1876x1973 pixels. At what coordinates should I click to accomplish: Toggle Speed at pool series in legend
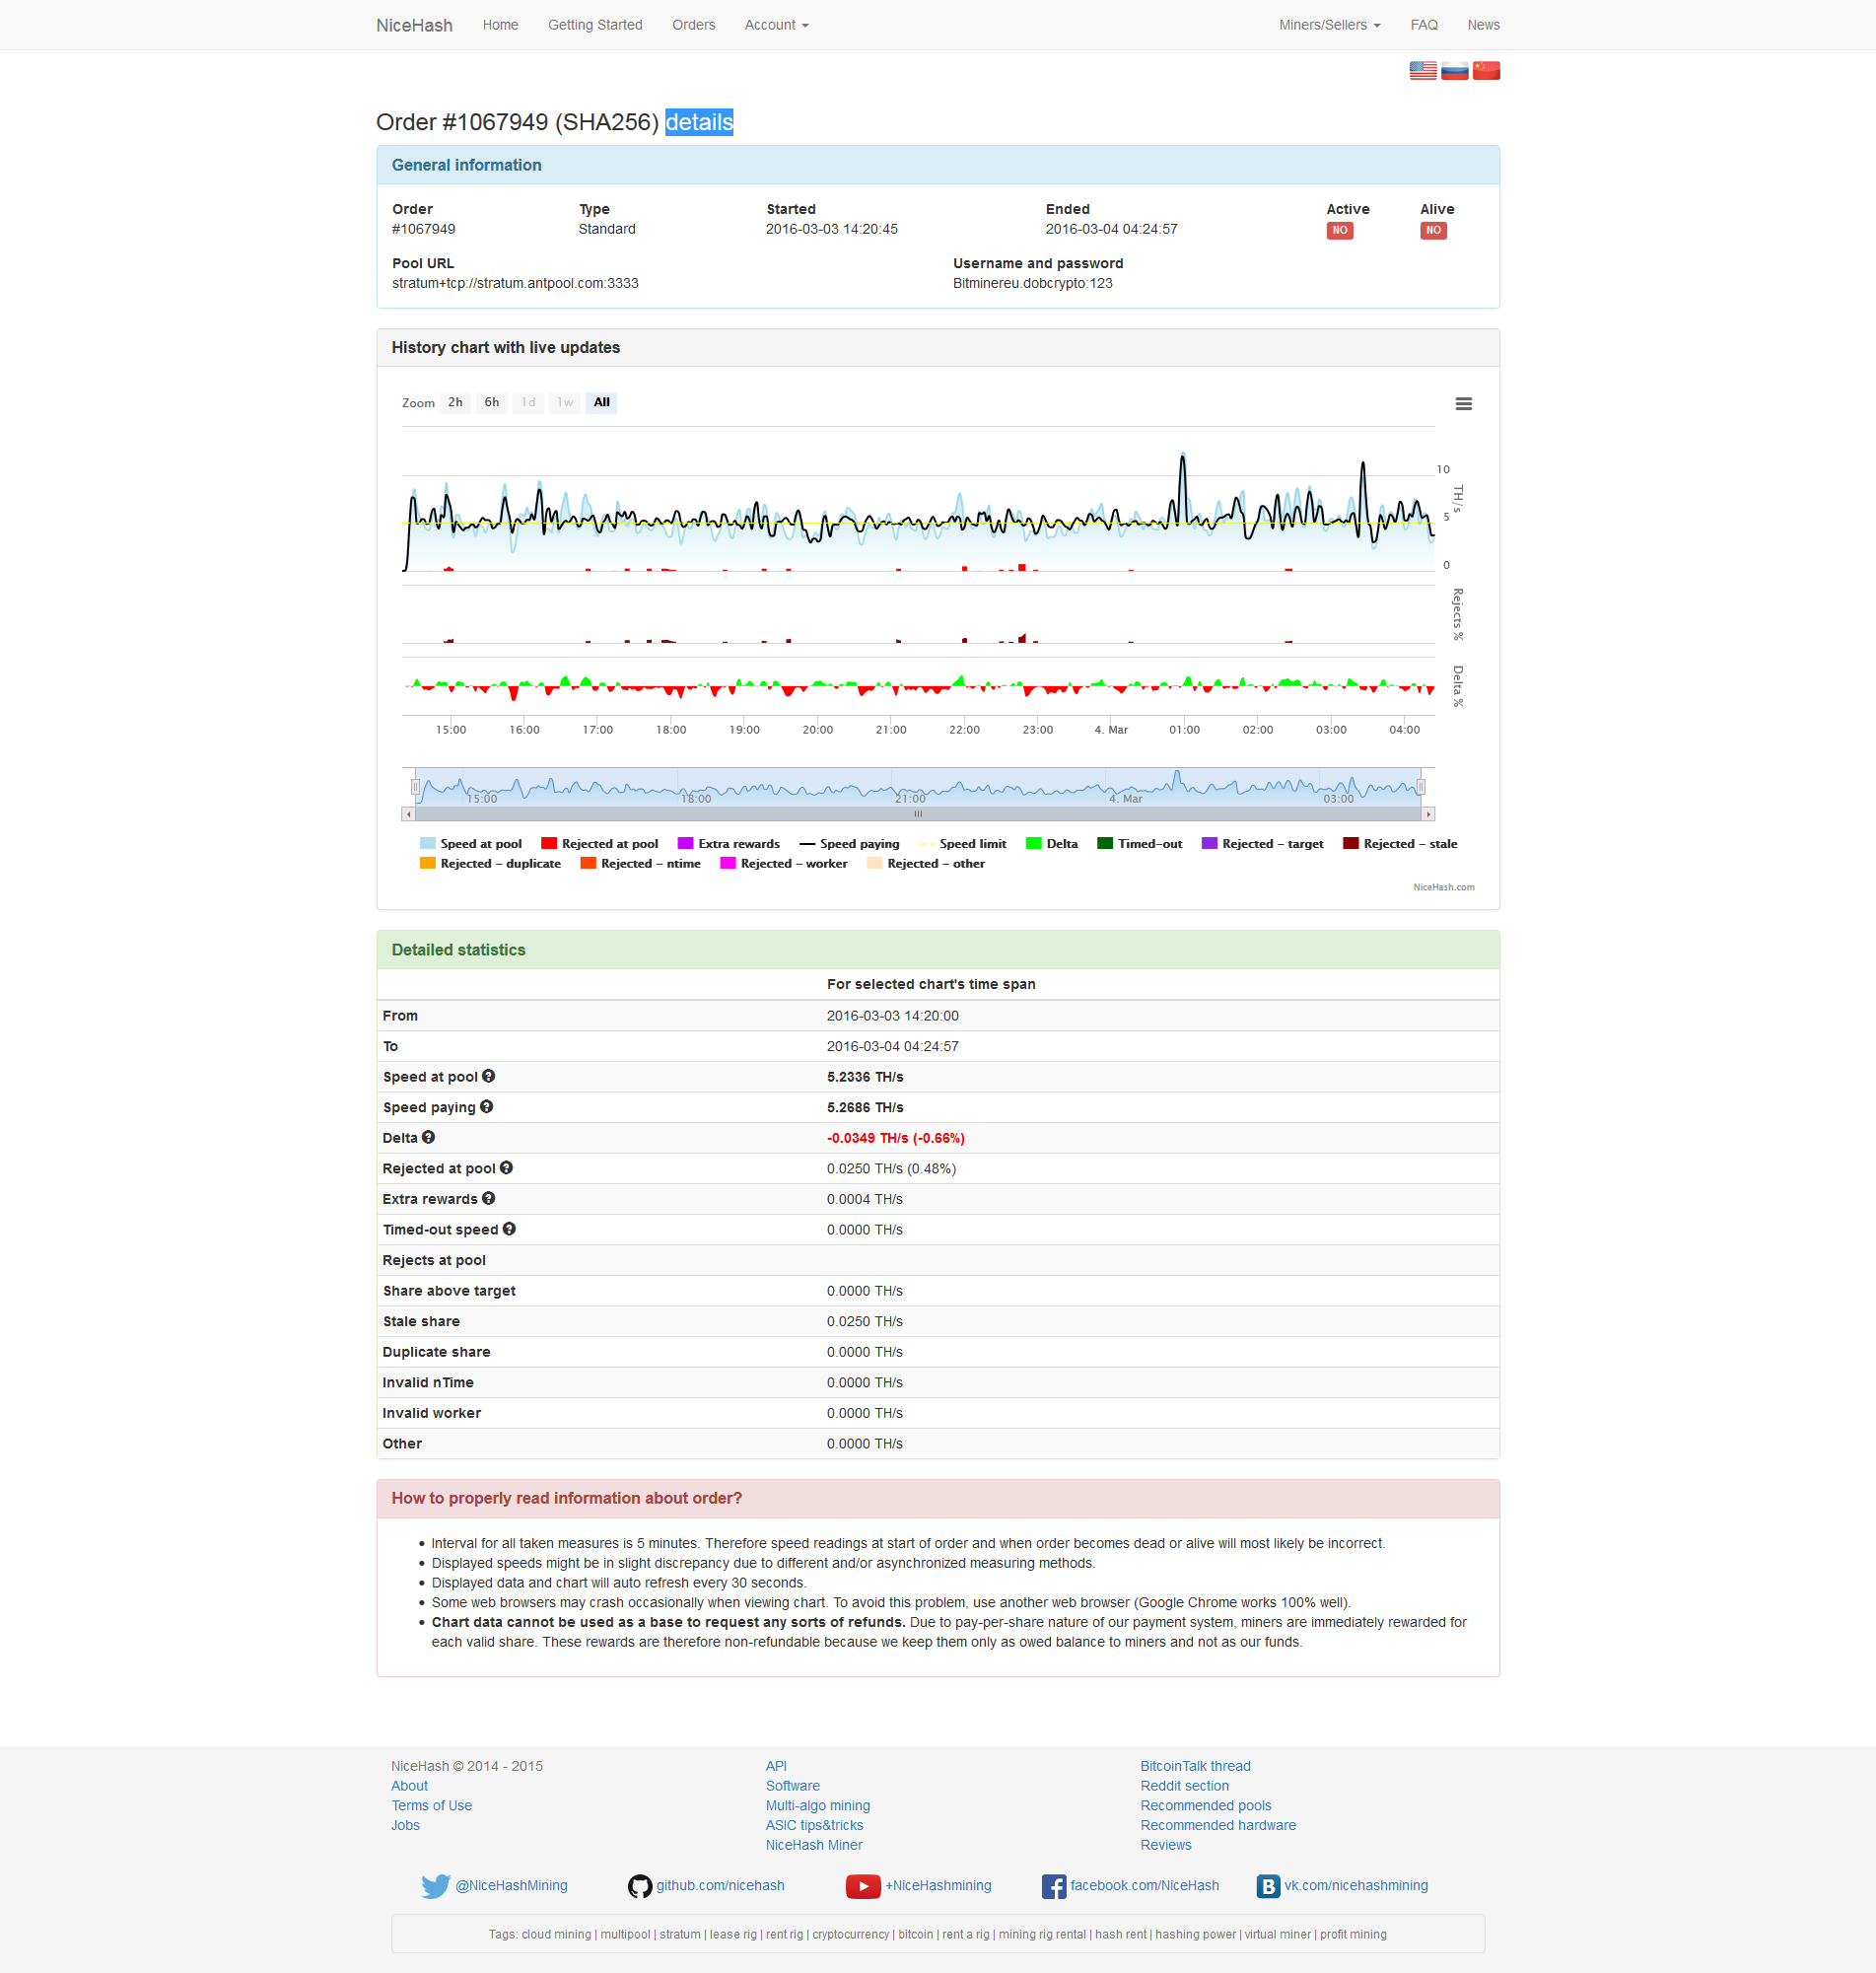[471, 844]
